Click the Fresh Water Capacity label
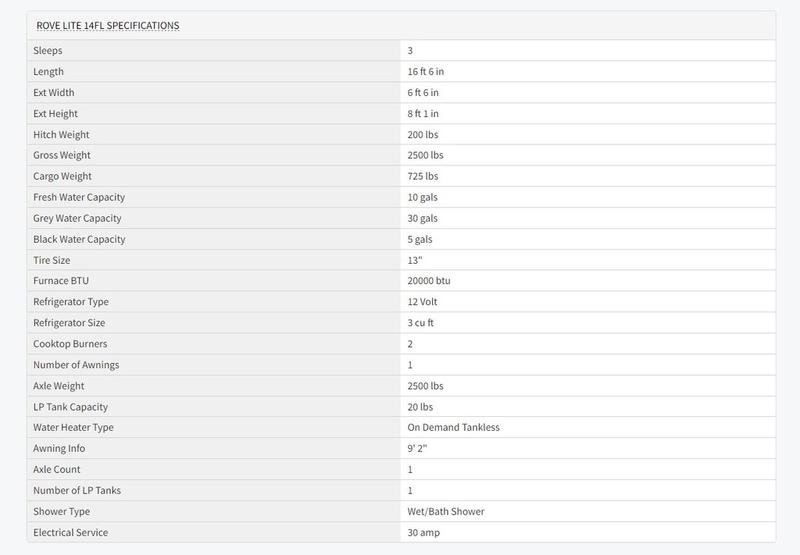Screen dimensions: 800x555 coord(79,197)
